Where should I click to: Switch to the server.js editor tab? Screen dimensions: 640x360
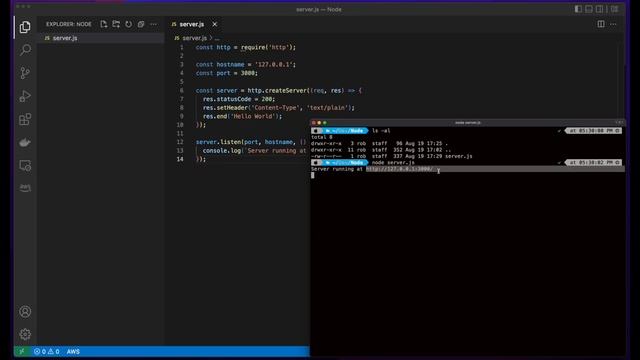[x=191, y=24]
